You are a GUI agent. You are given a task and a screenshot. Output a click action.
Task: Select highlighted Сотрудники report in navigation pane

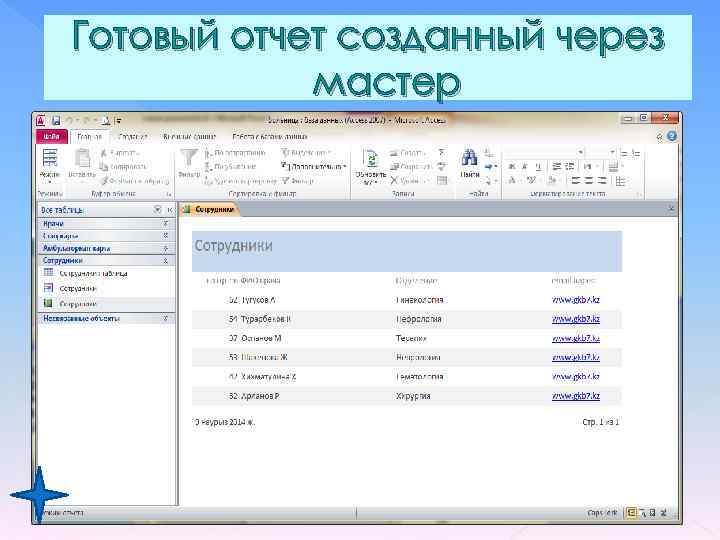pyautogui.click(x=107, y=304)
